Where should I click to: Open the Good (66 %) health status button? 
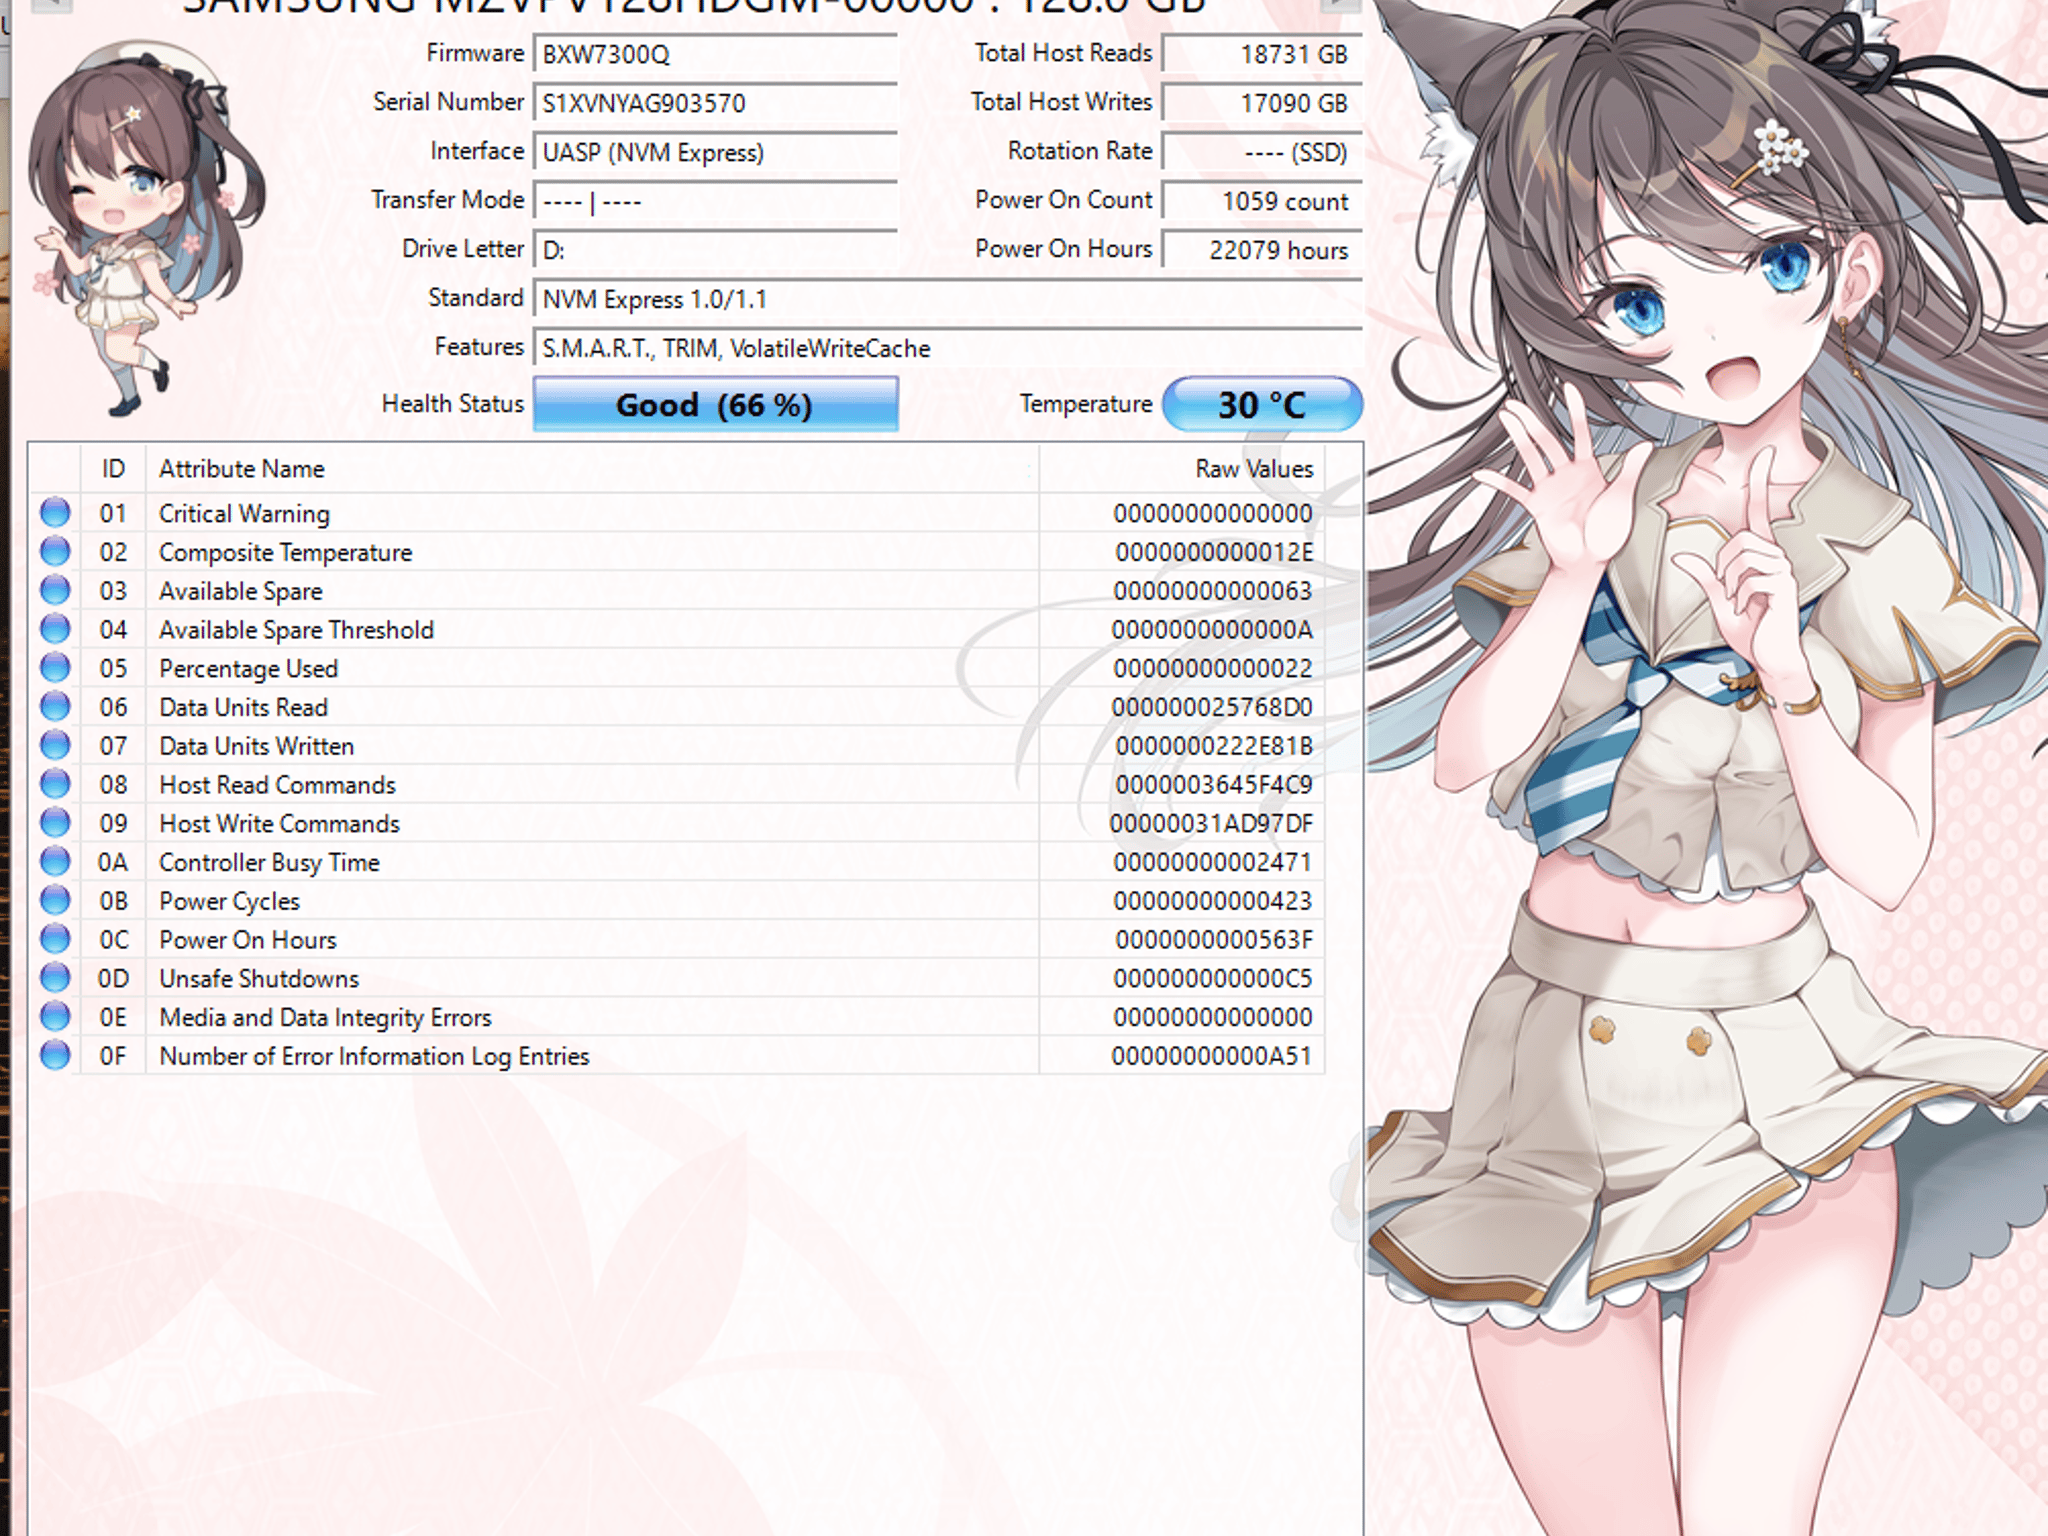715,404
